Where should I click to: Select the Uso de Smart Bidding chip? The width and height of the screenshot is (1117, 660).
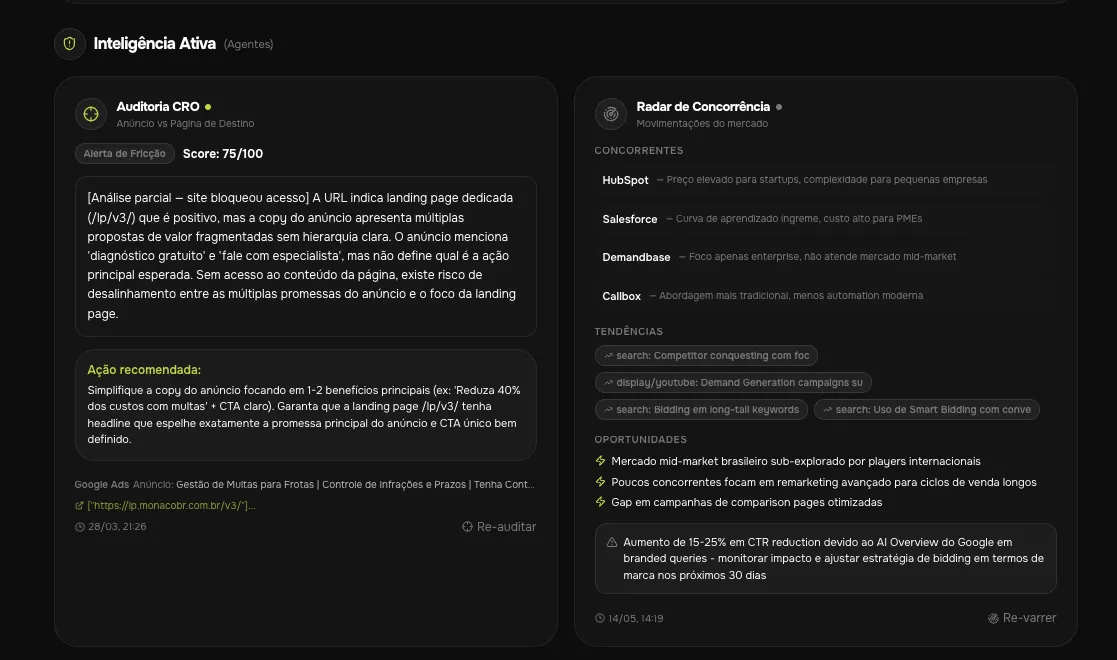pyautogui.click(x=927, y=410)
